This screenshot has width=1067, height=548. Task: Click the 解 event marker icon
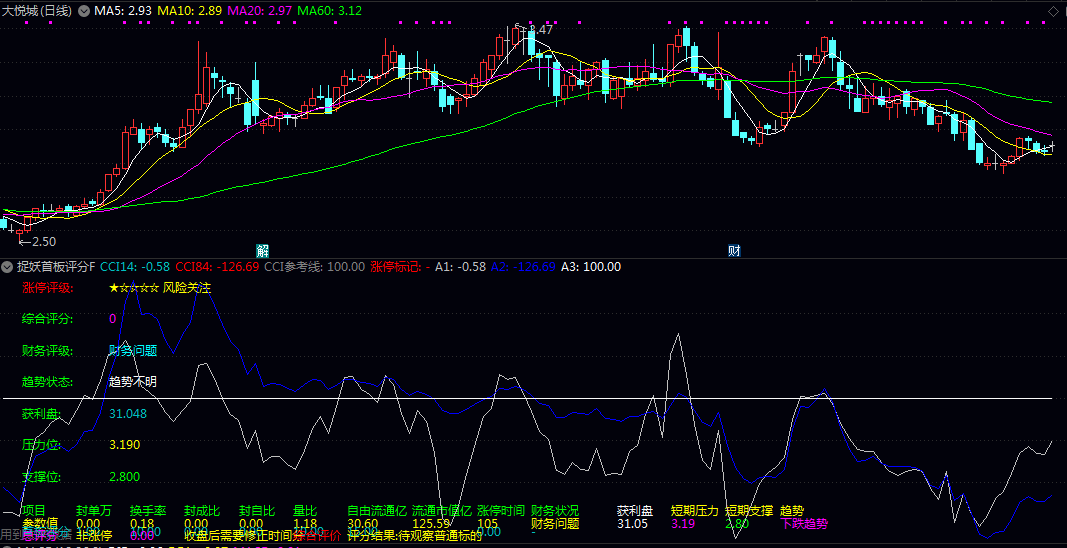pyautogui.click(x=262, y=249)
